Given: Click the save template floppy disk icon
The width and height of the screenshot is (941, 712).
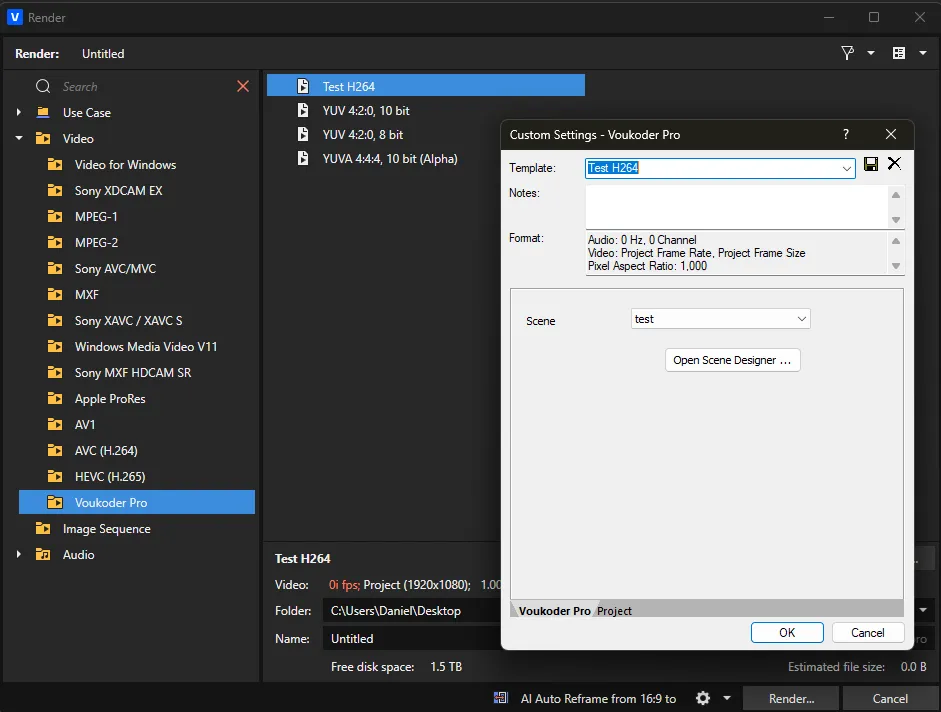Looking at the screenshot, I should pos(871,164).
